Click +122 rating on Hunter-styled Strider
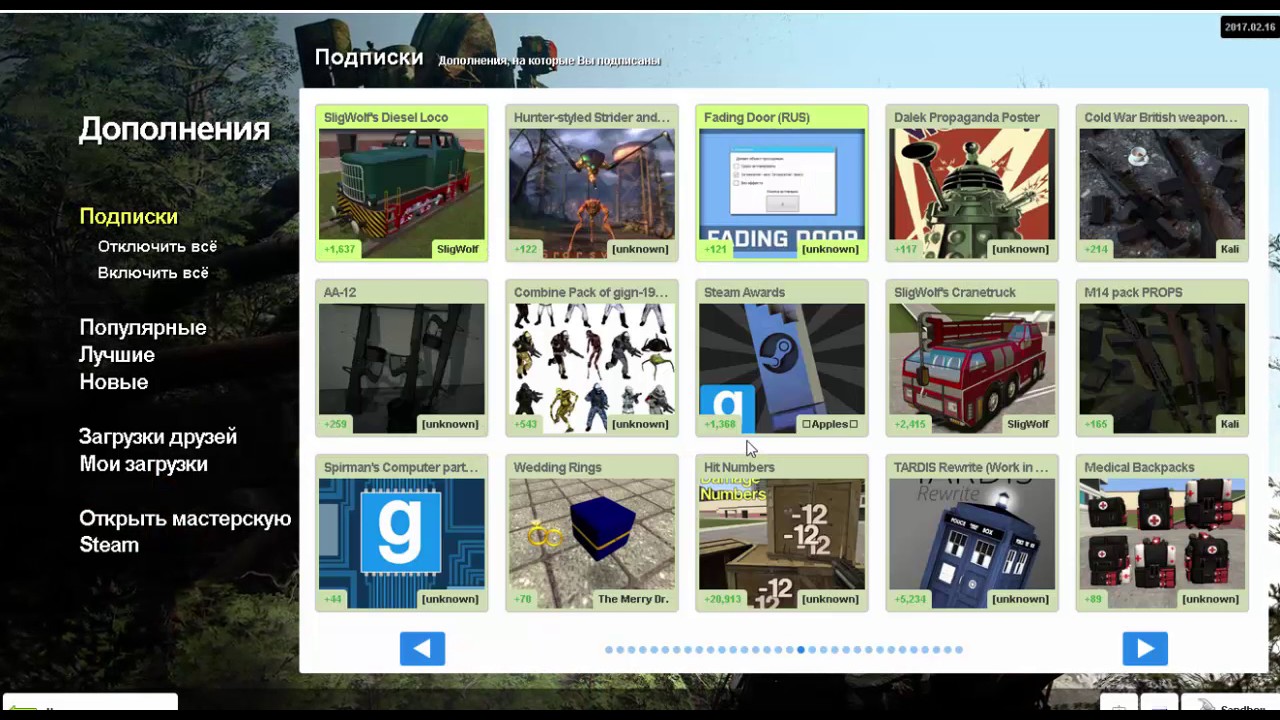The height and width of the screenshot is (720, 1280). pos(526,249)
